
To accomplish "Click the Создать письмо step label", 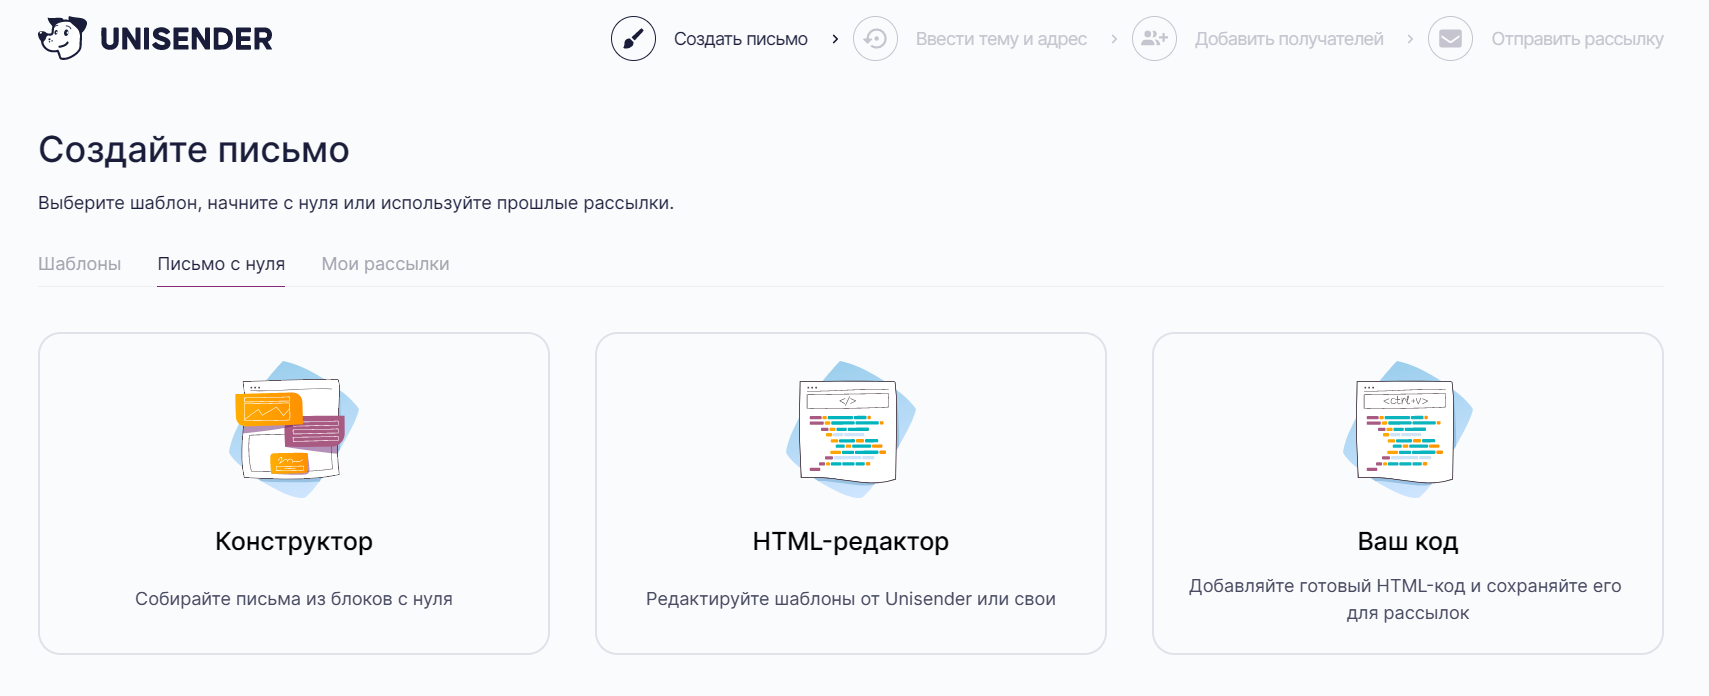I will click(741, 39).
